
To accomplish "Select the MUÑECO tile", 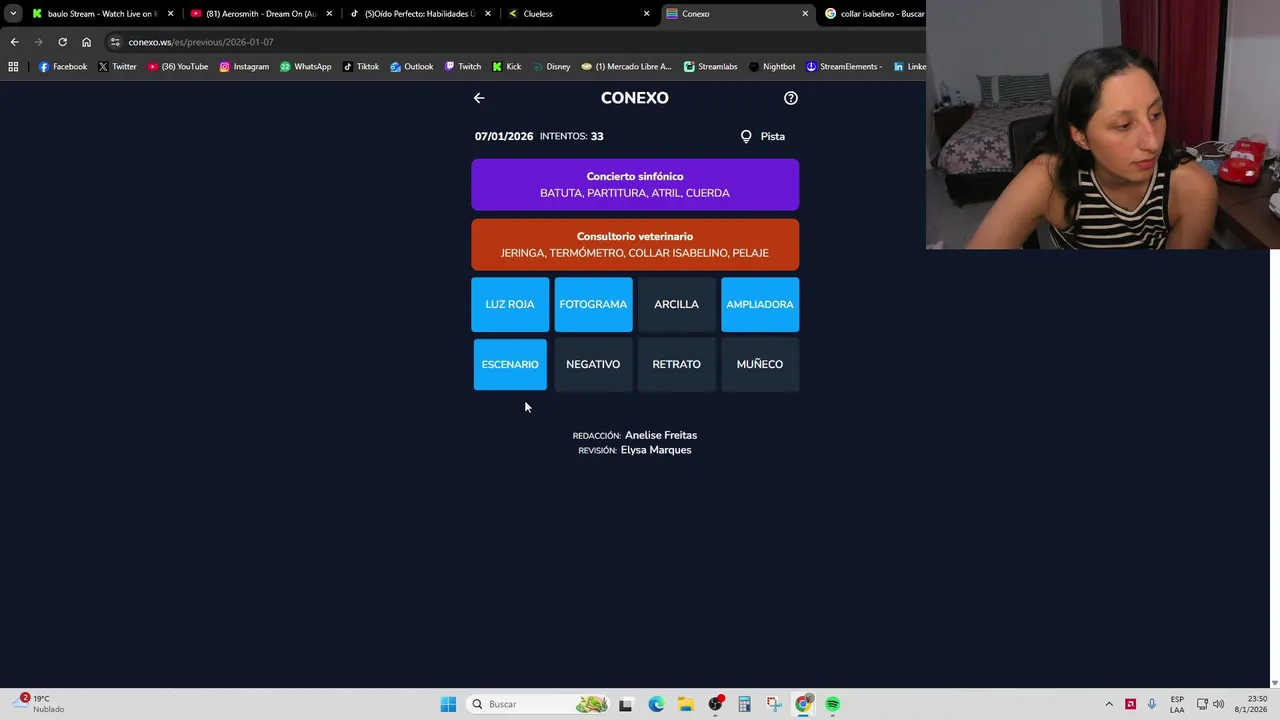I will (x=760, y=364).
